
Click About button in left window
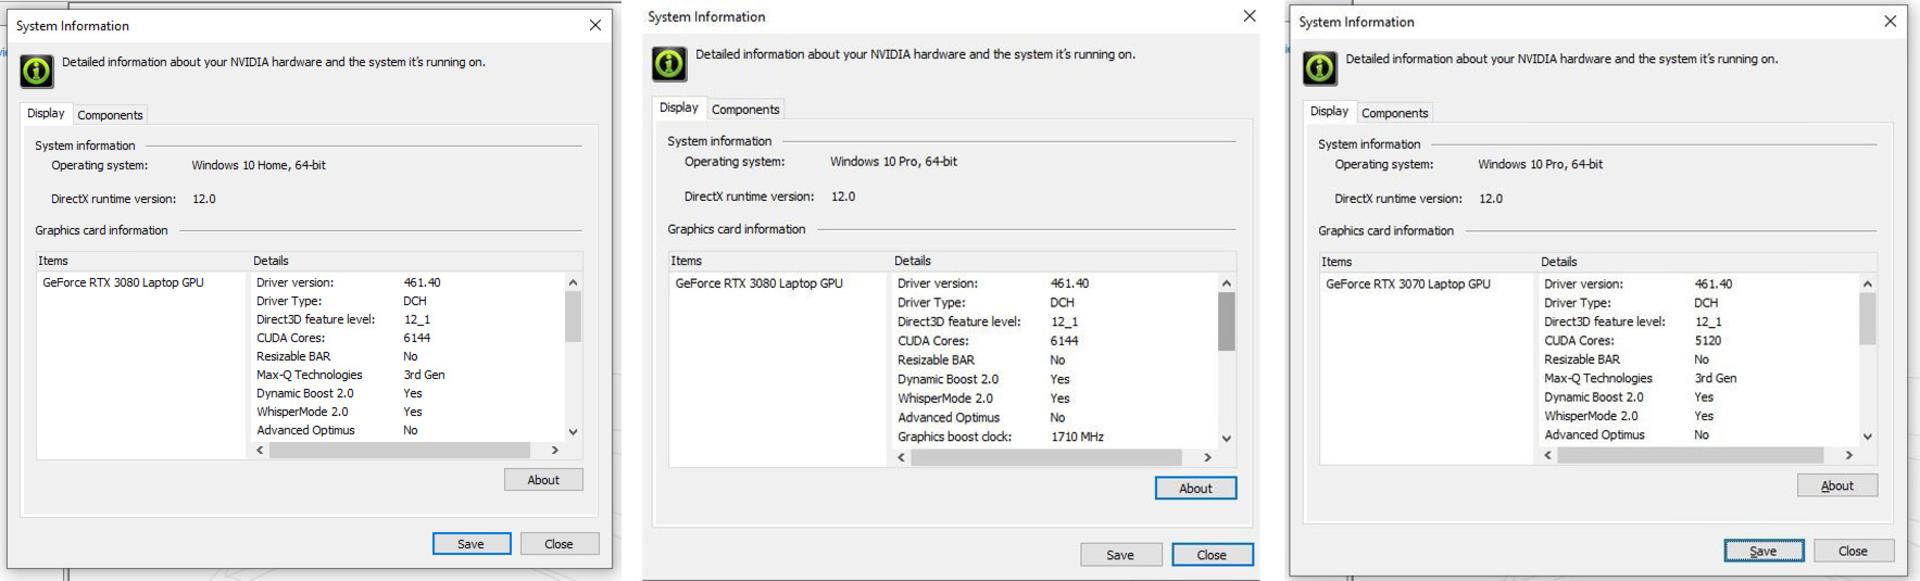[x=543, y=480]
